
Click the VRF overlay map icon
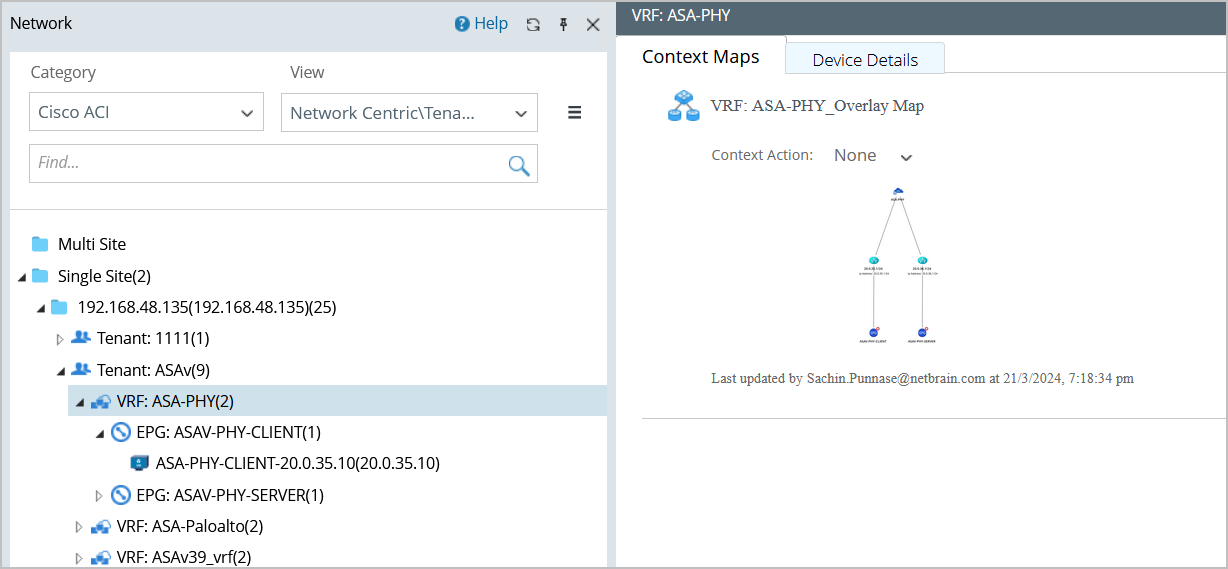click(684, 106)
